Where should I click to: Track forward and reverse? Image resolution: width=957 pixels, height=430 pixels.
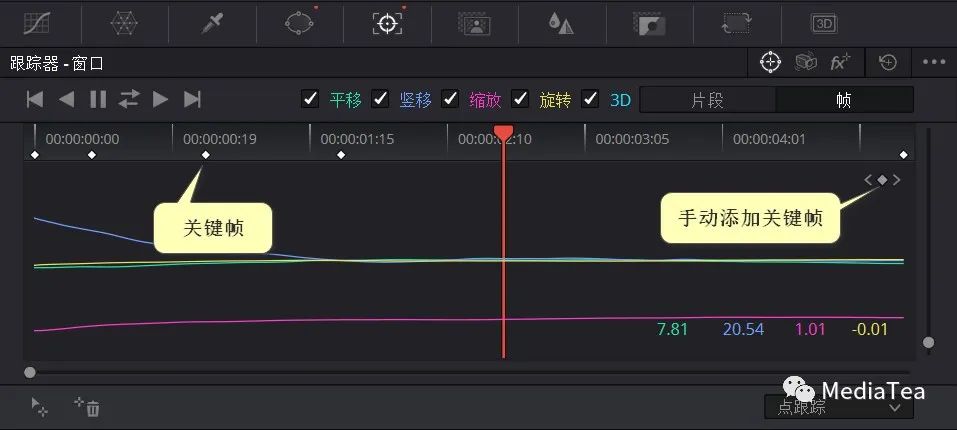[129, 99]
